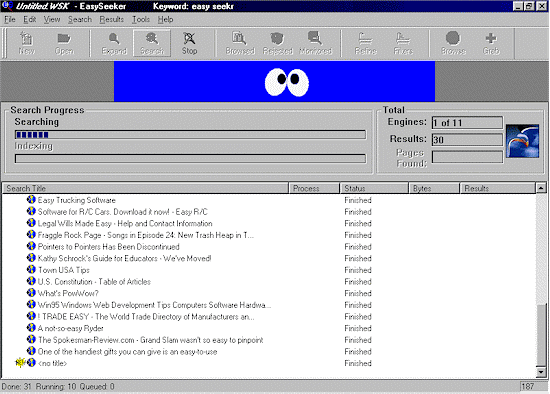Click the EasySeeker title bar app icon
Viewport: 550px width, 394px height.
(x=8, y=6)
